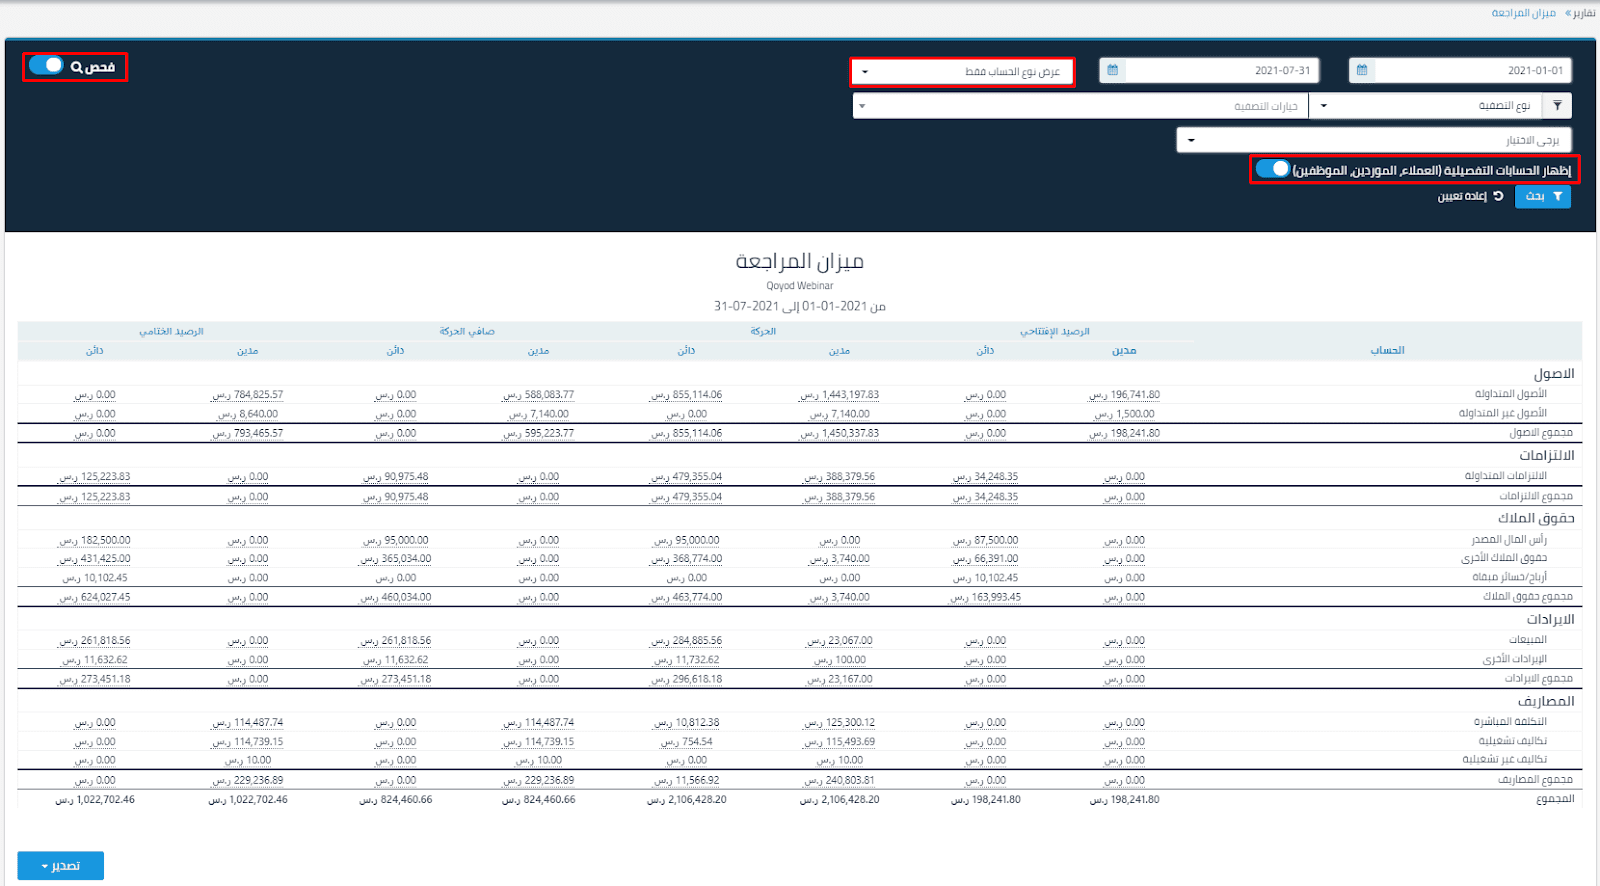Open the نوع التصفية dropdown
This screenshot has height=886, width=1600.
(1425, 106)
